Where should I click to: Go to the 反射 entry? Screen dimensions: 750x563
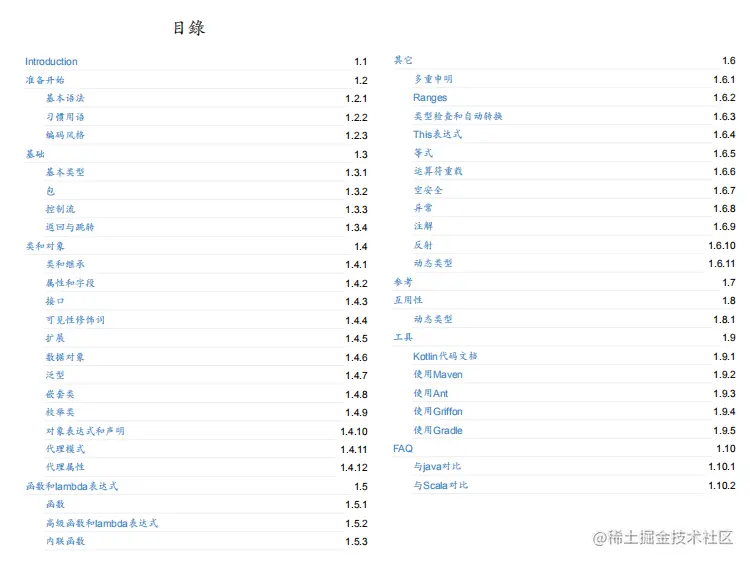[x=423, y=245]
